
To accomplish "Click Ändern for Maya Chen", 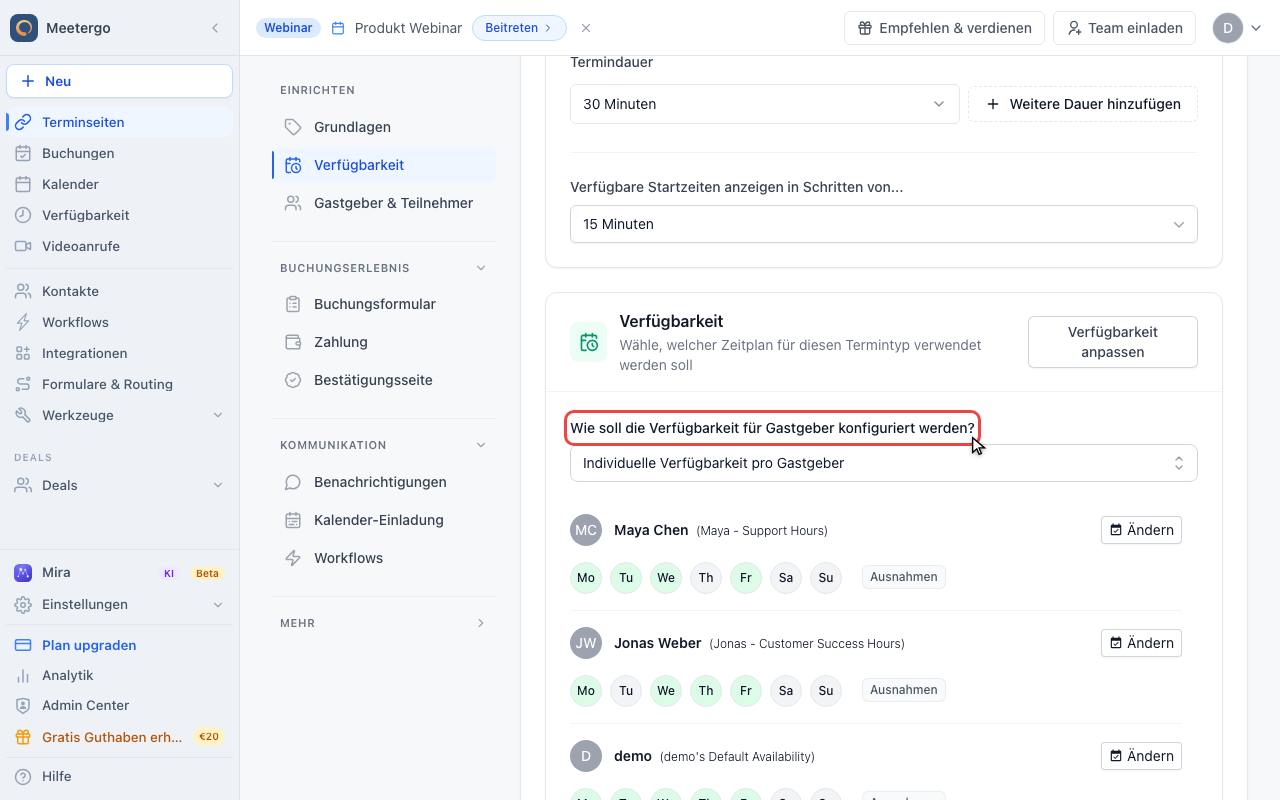I will (1141, 530).
